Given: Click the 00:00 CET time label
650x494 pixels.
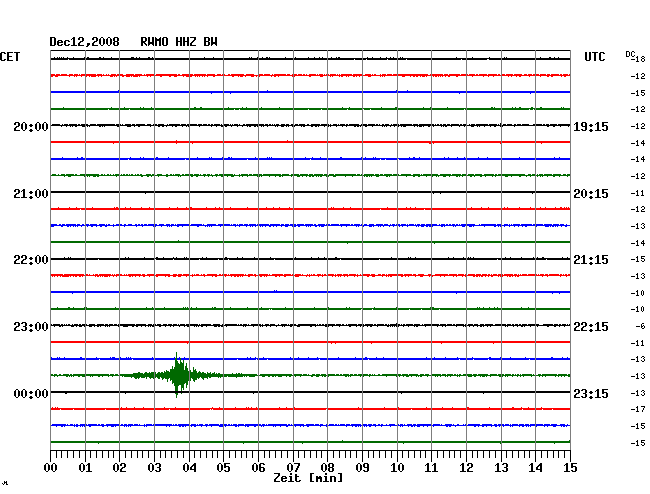Looking at the screenshot, I should [x=31, y=393].
